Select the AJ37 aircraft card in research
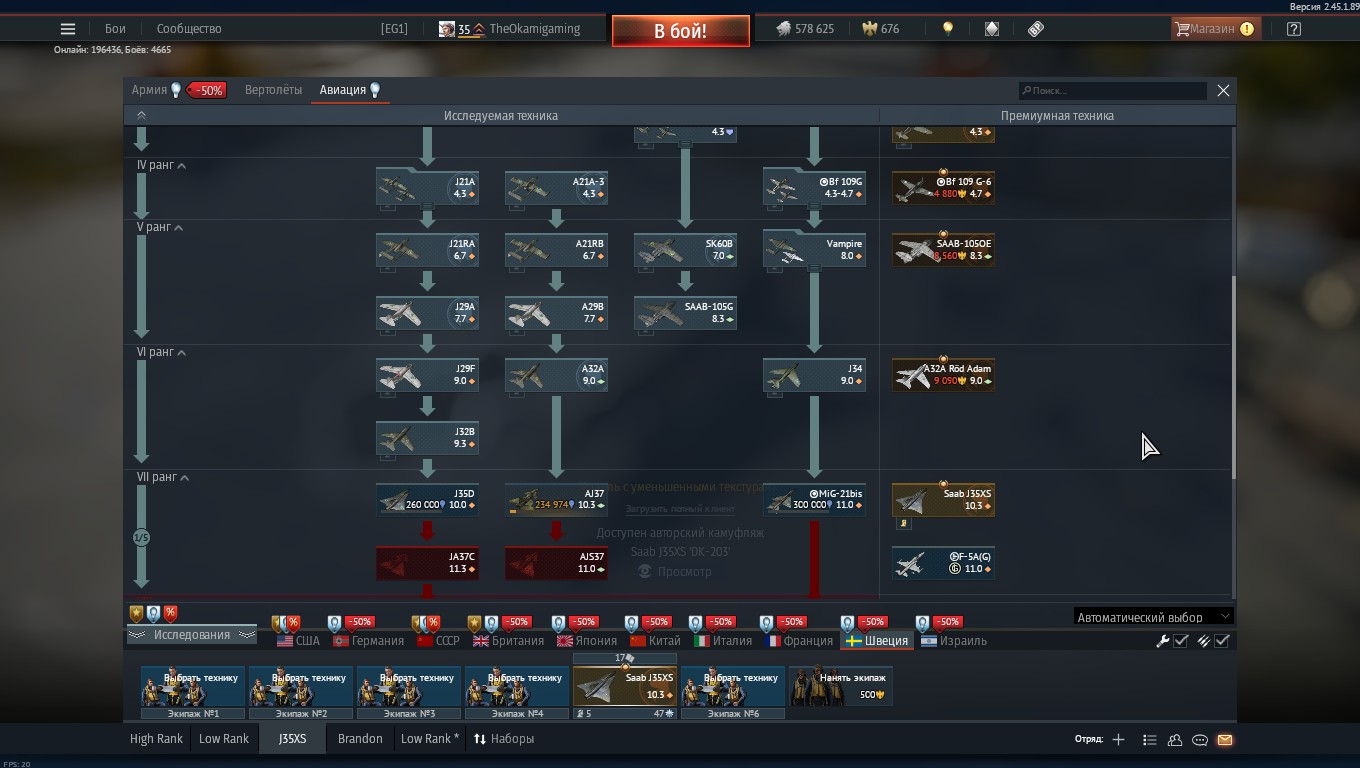 pyautogui.click(x=556, y=499)
